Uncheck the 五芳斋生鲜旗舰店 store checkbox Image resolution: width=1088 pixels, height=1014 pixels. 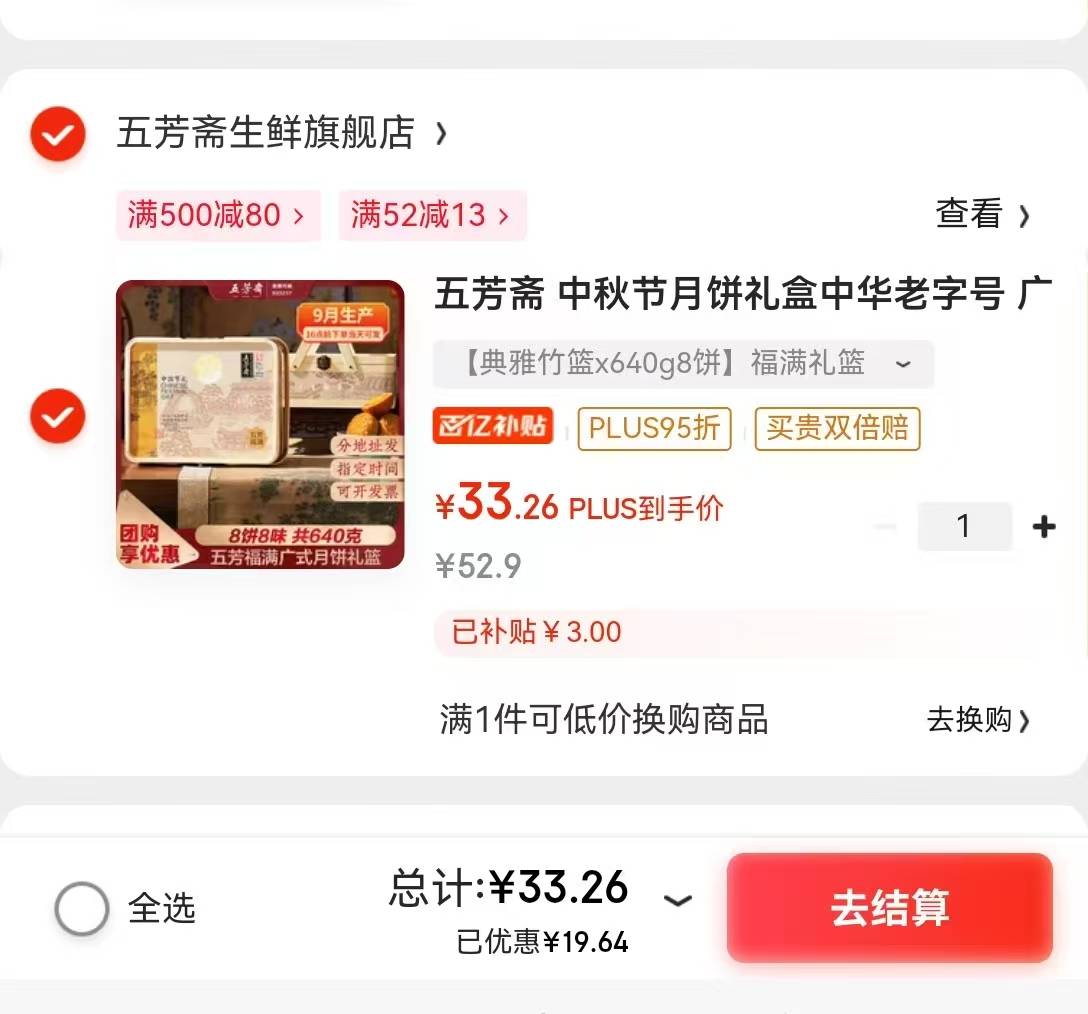(x=58, y=134)
